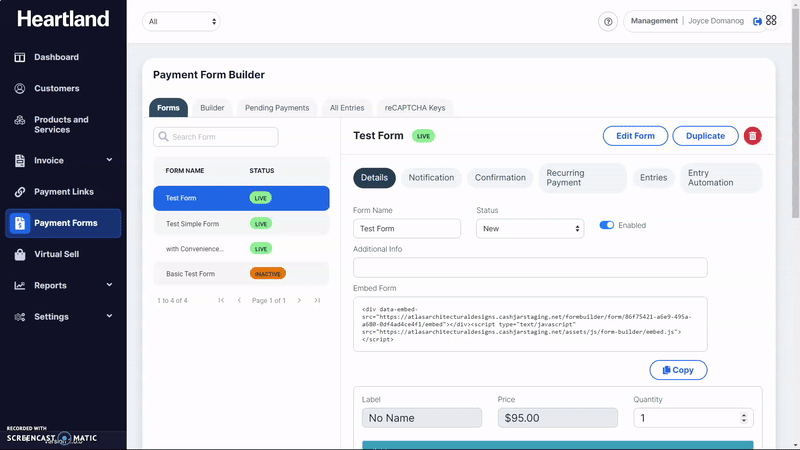The image size is (800, 450).
Task: Open Dashboard from the sidebar
Action: (56, 57)
